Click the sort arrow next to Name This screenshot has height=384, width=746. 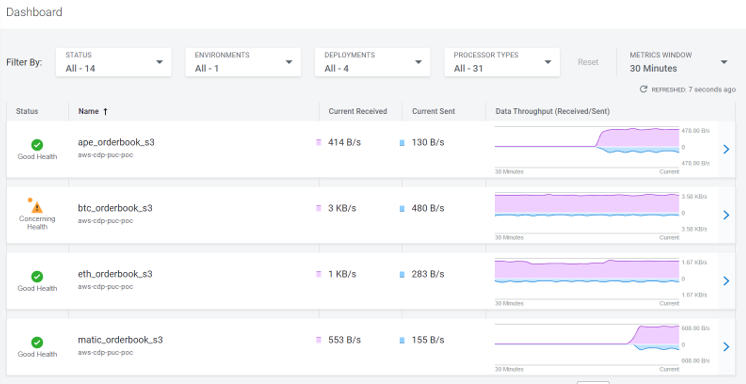(106, 111)
